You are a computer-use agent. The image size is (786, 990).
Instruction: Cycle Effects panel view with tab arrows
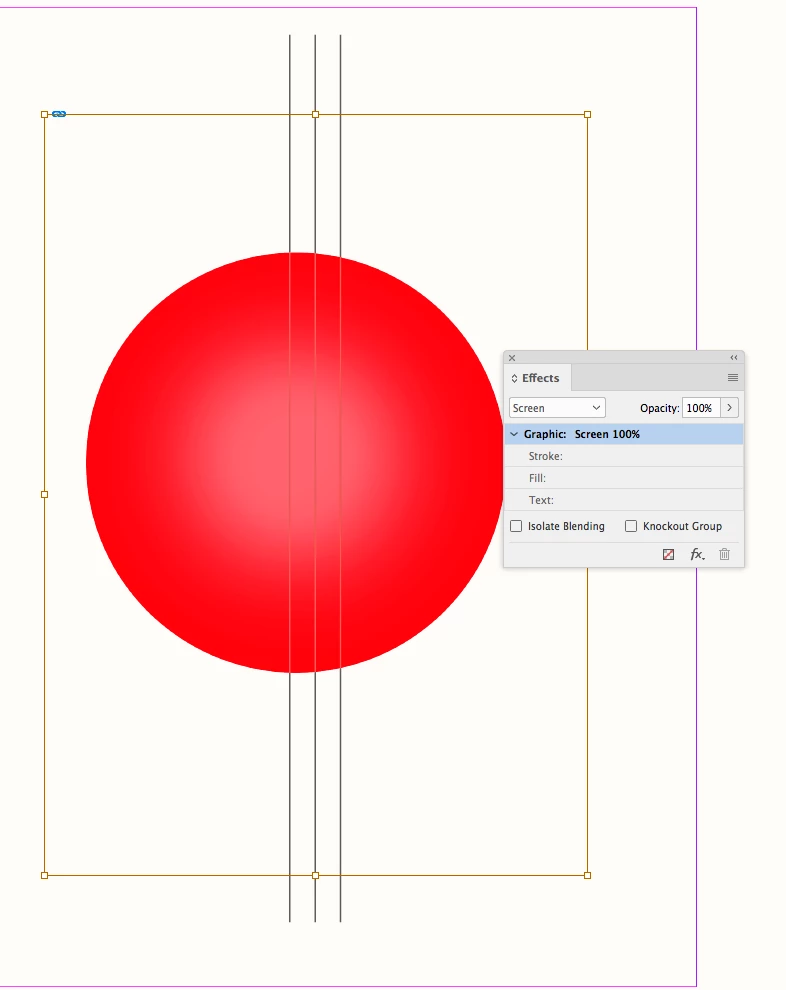515,378
